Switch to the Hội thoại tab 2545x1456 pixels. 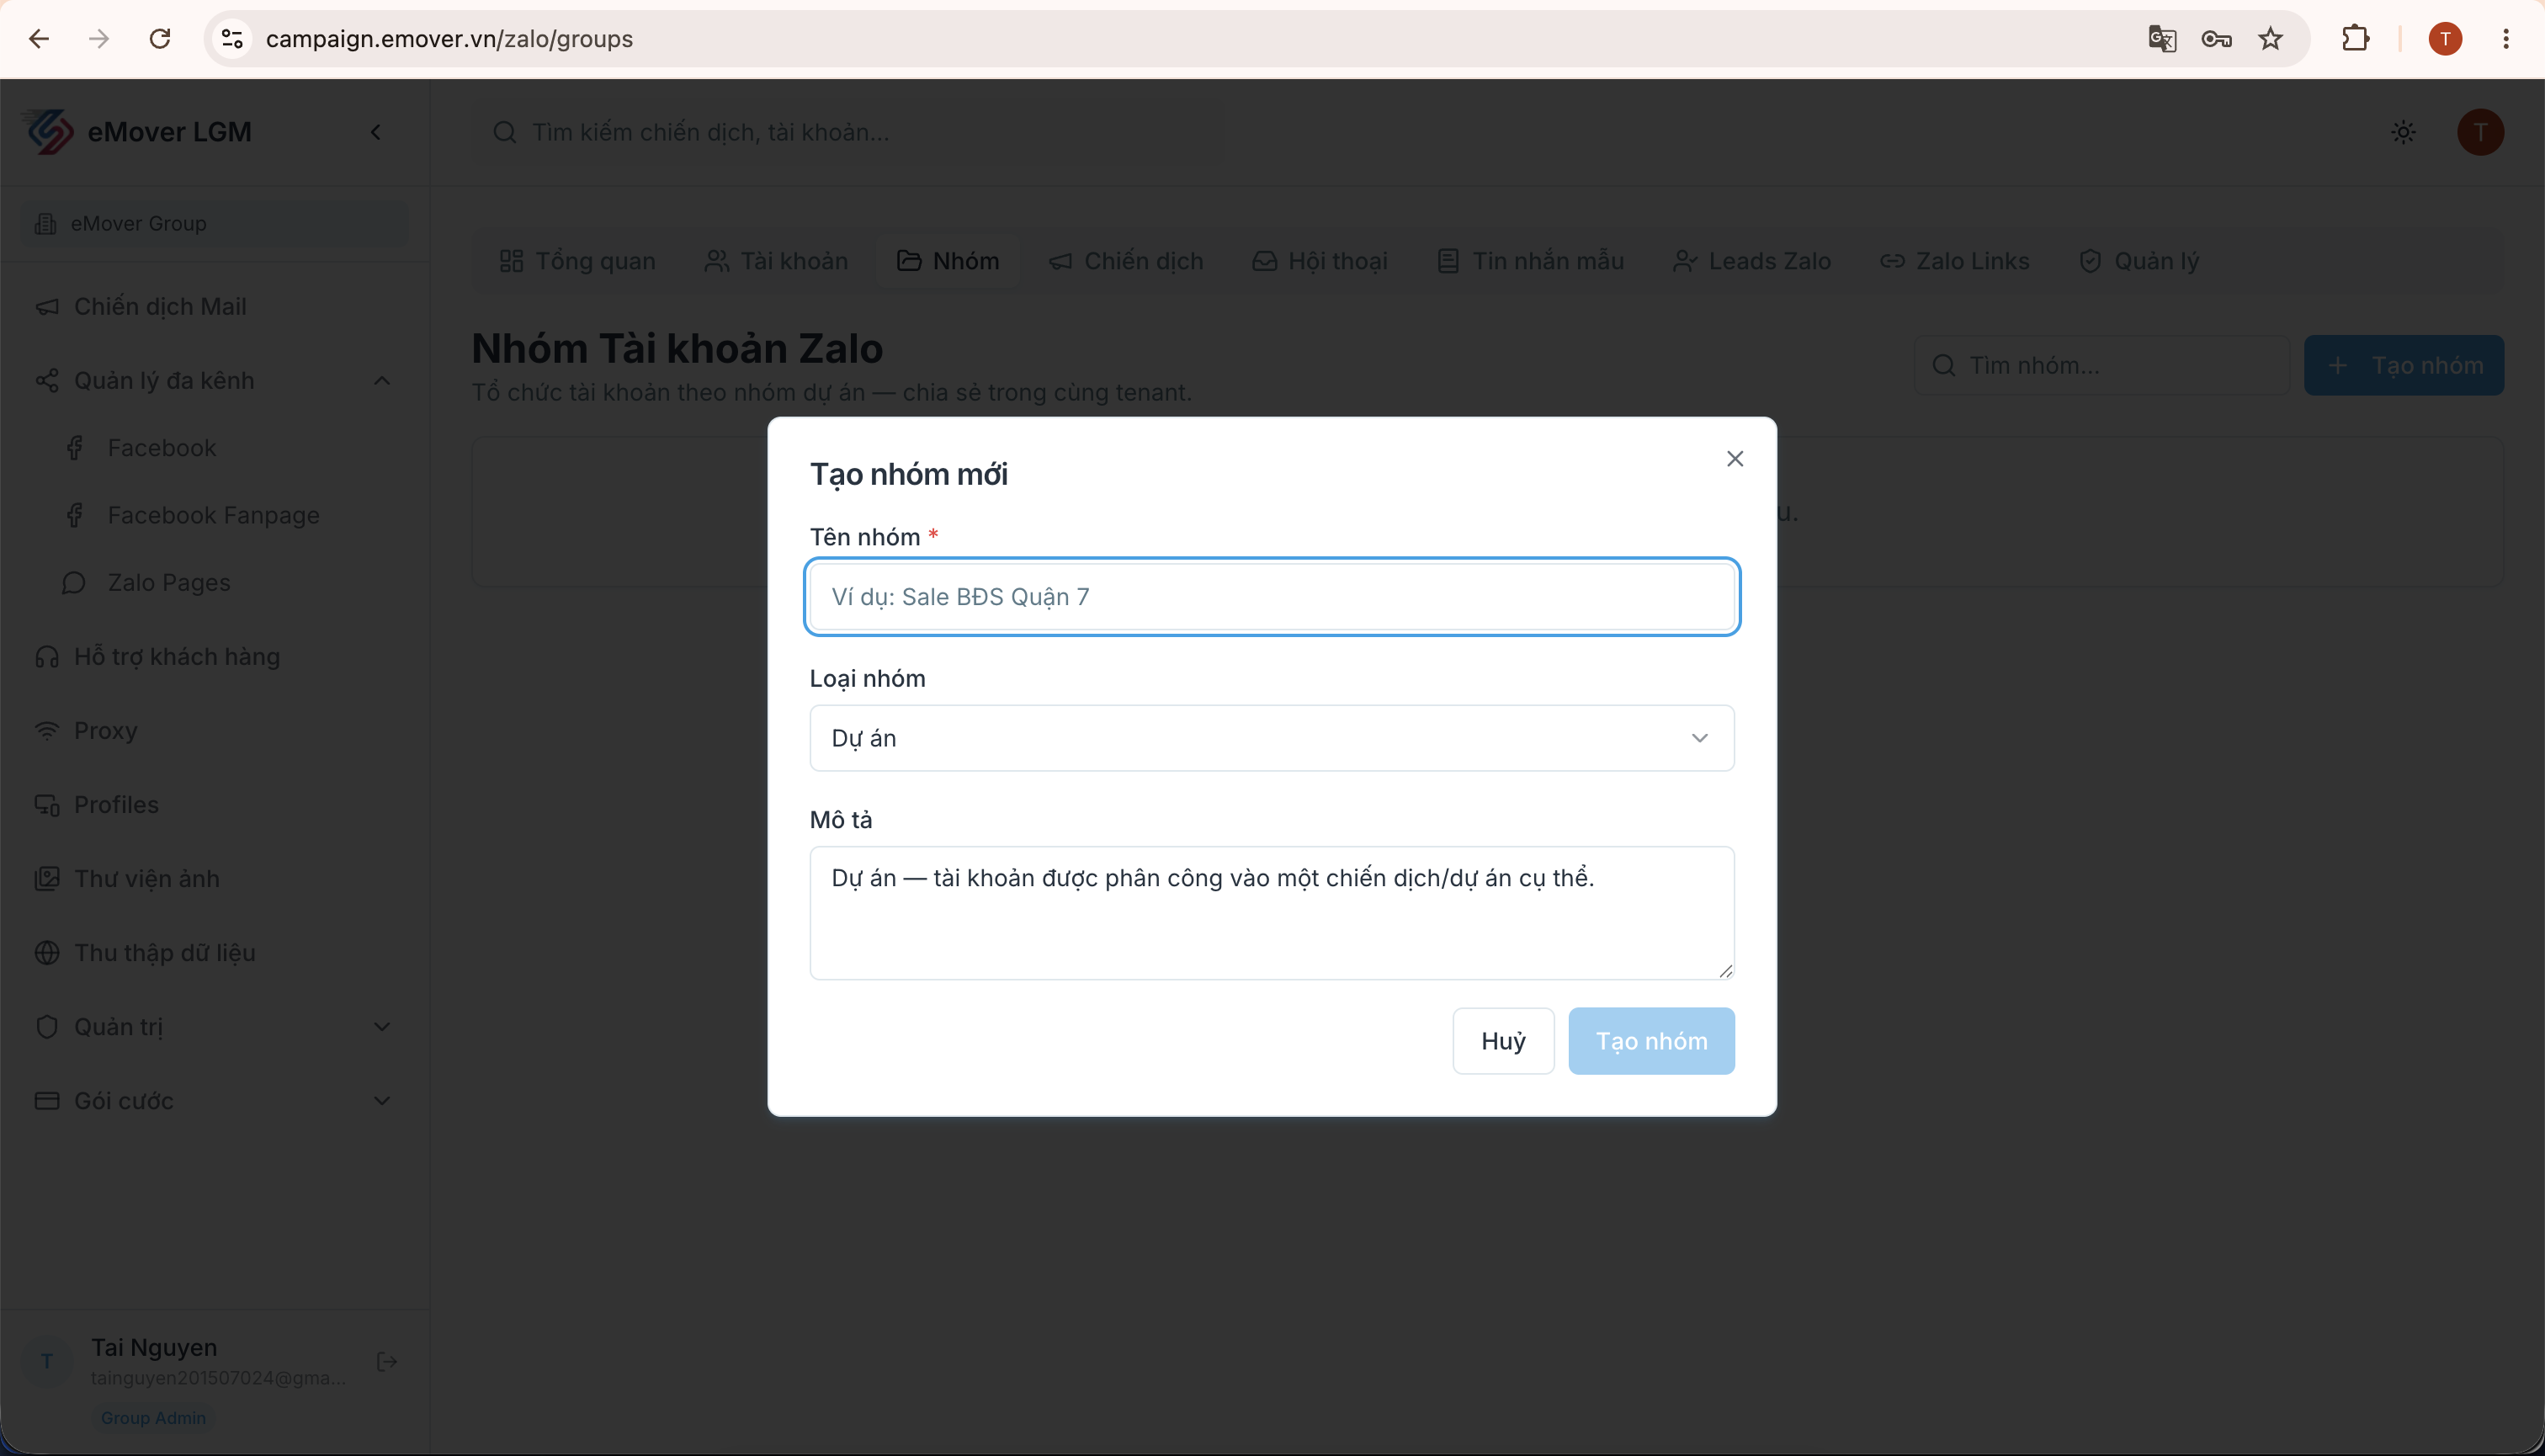(1320, 261)
